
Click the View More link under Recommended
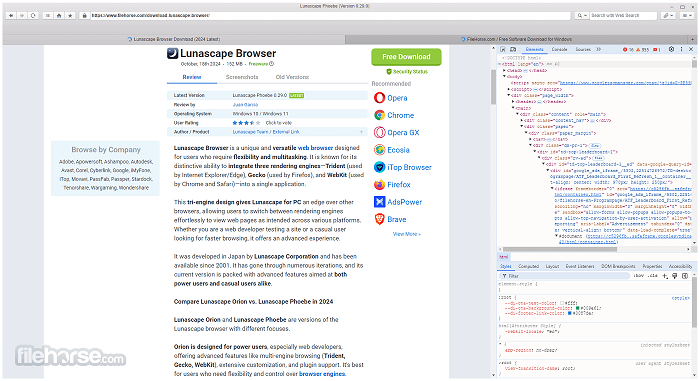[x=406, y=234]
